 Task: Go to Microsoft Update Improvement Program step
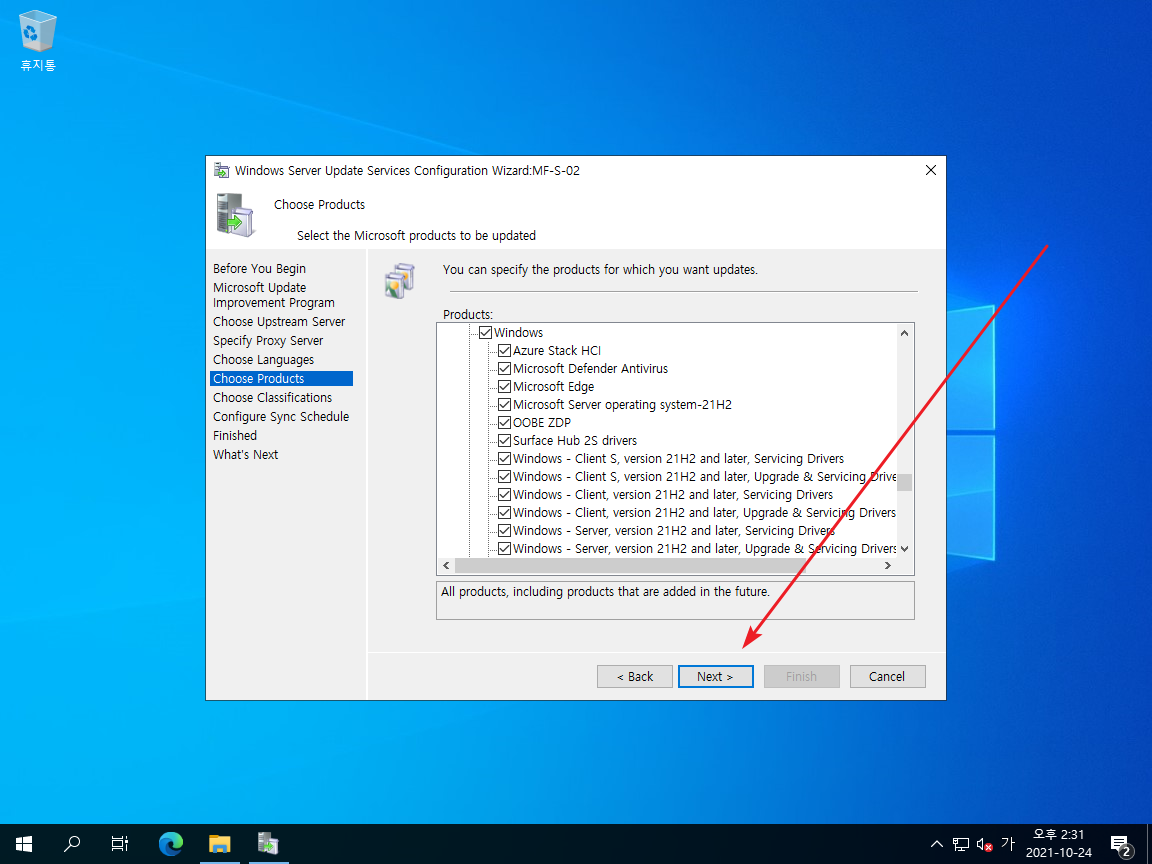(273, 295)
